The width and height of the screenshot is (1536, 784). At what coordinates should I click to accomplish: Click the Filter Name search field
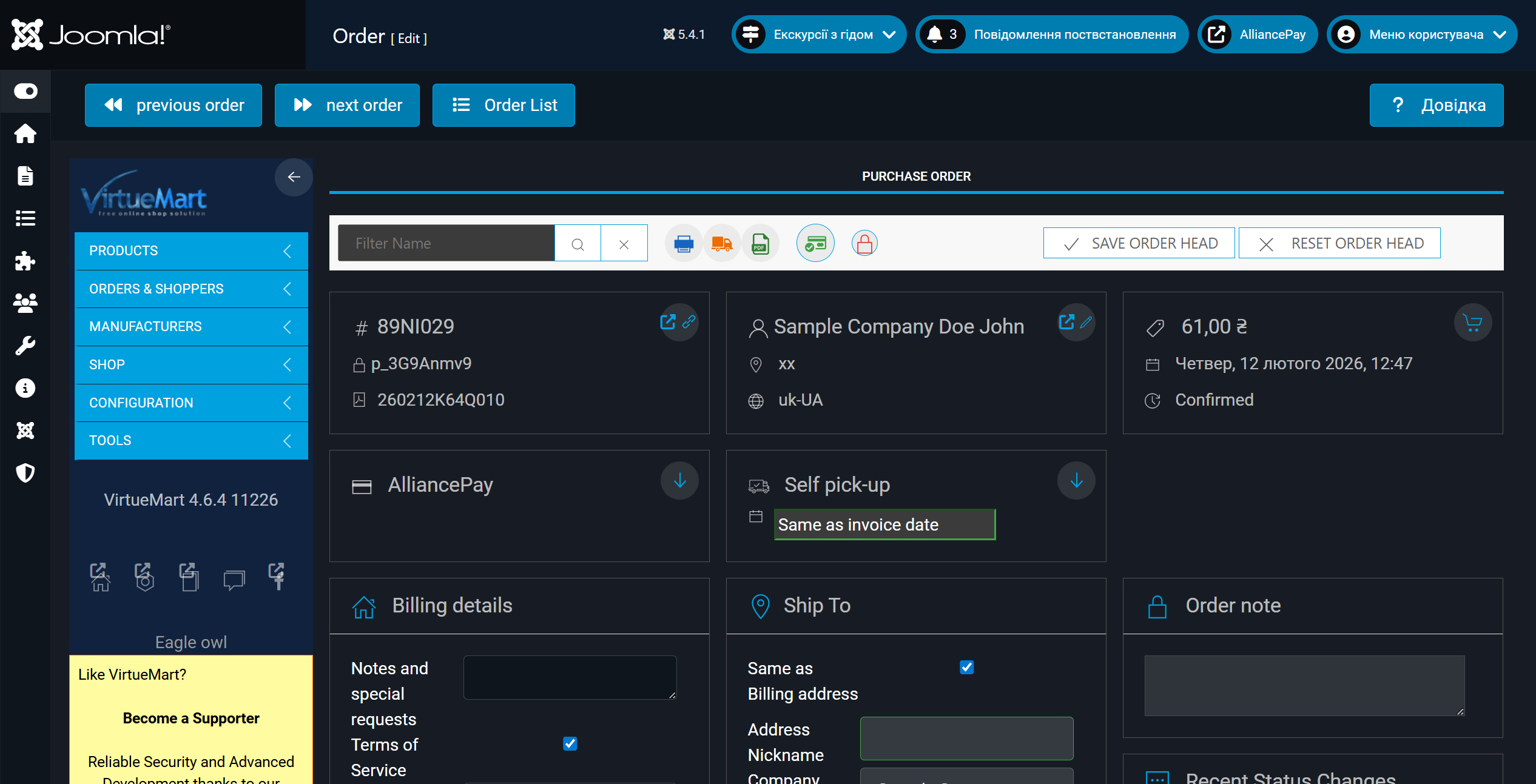pyautogui.click(x=445, y=243)
